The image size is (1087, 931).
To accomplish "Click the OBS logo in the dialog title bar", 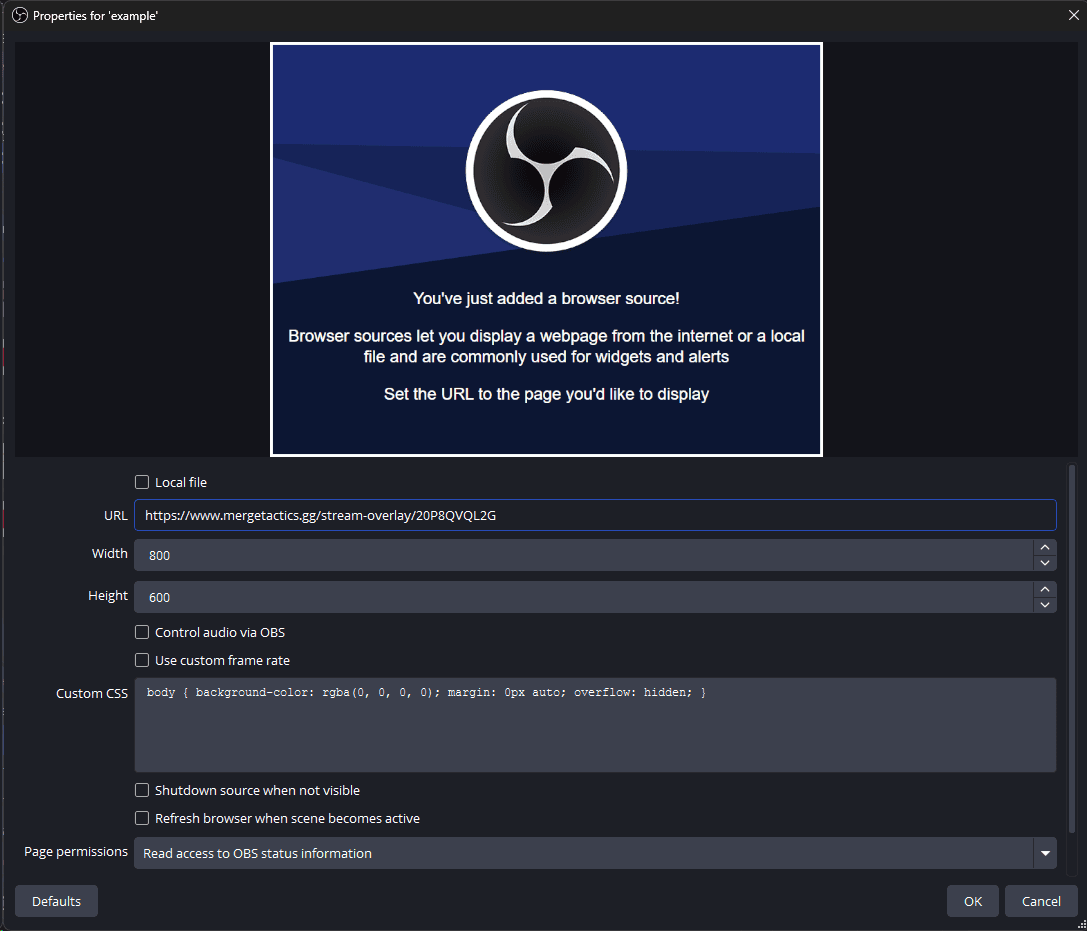I will [x=19, y=15].
